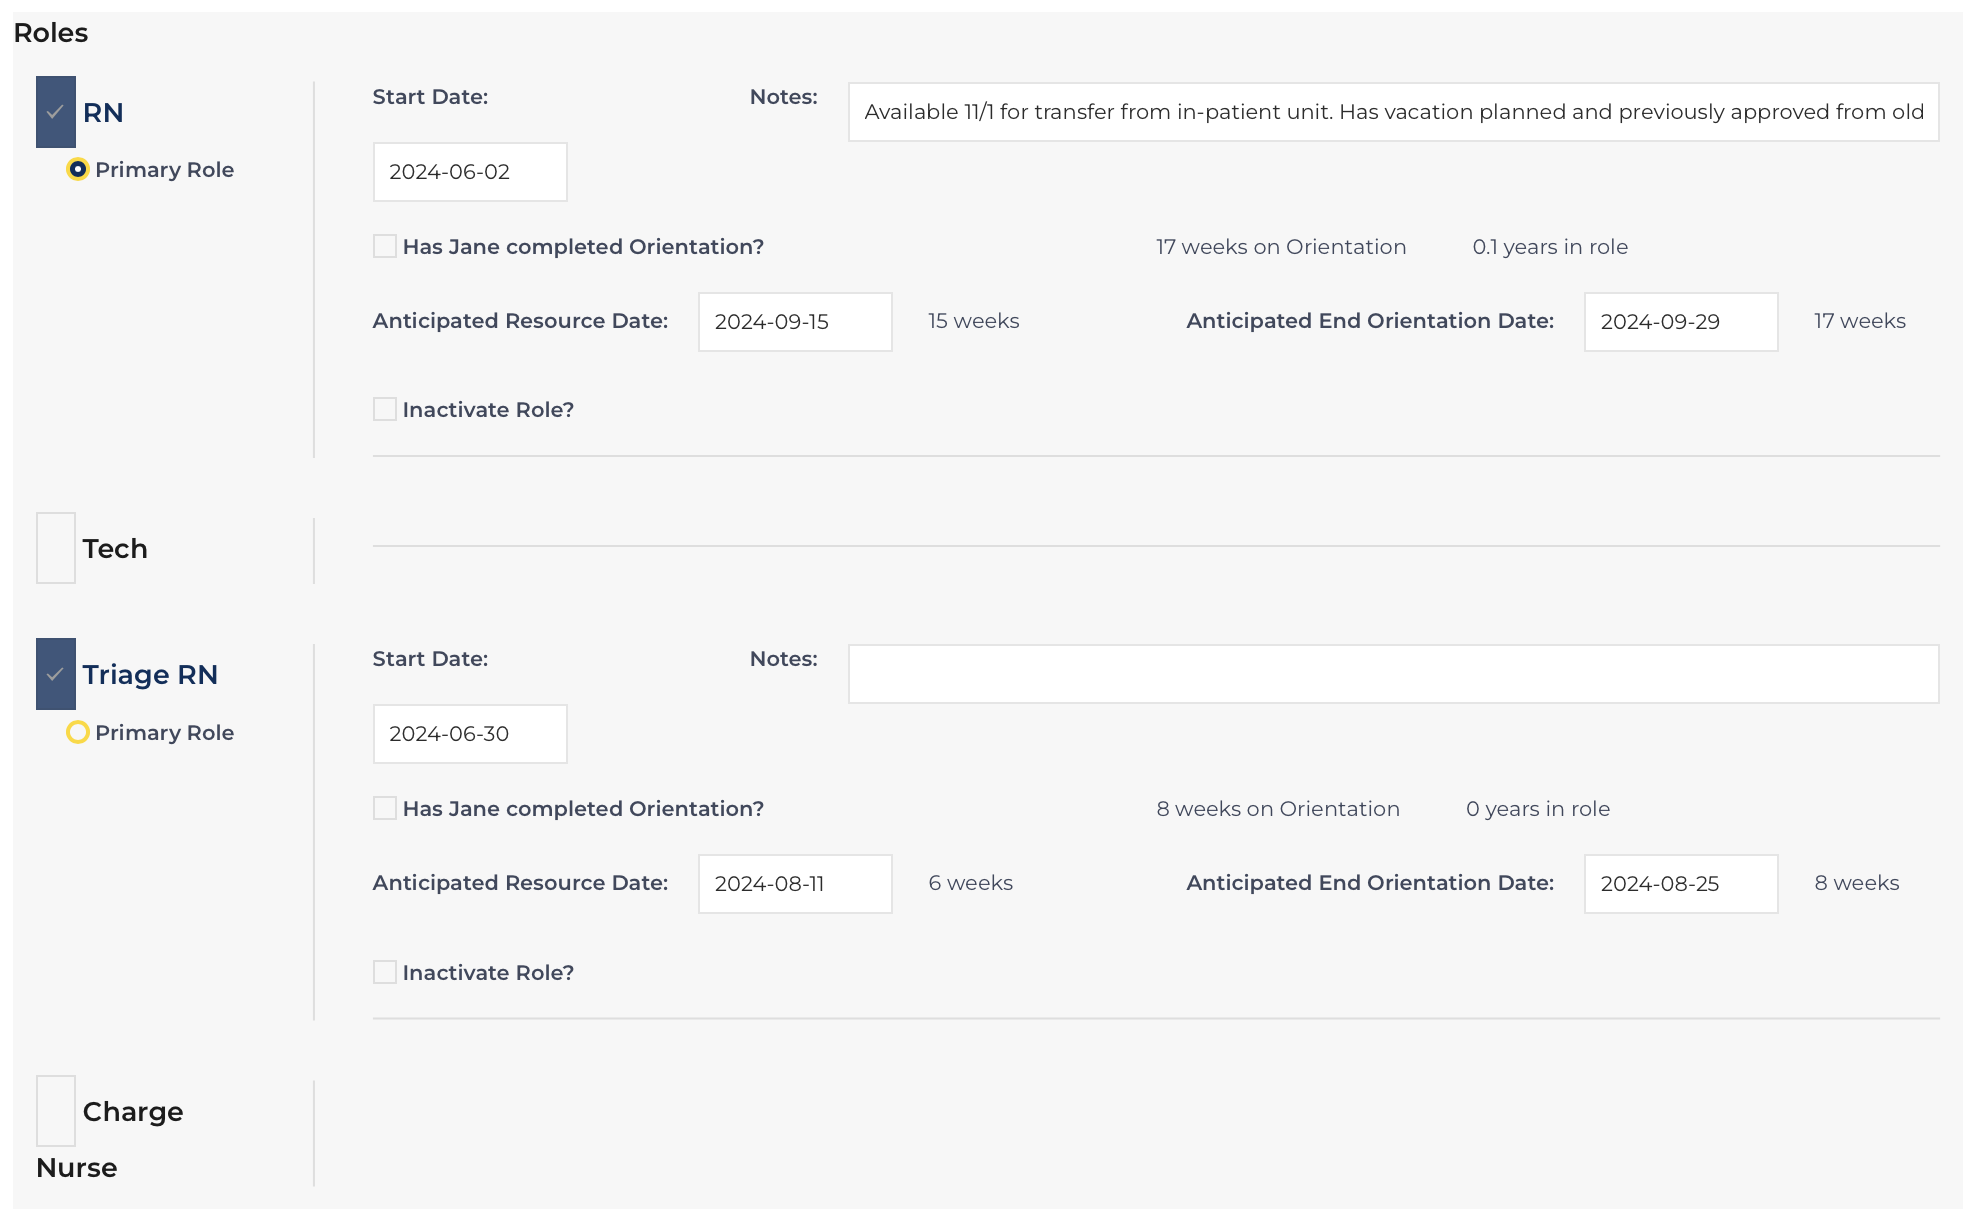This screenshot has width=1976, height=1222.
Task: Click the Roles heading
Action: [51, 33]
